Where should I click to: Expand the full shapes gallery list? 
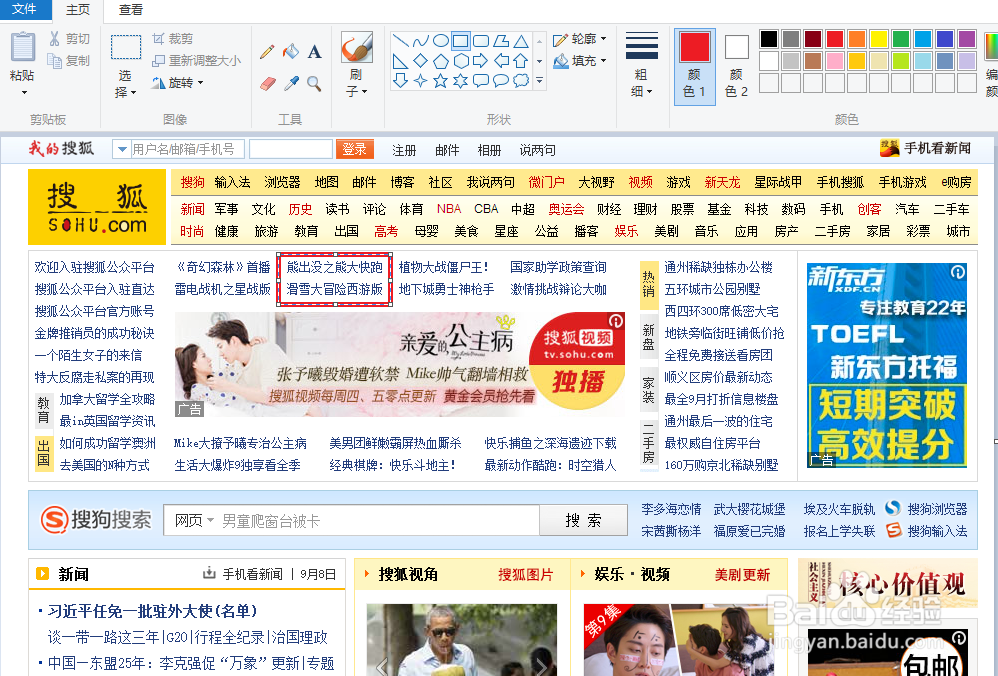point(540,81)
